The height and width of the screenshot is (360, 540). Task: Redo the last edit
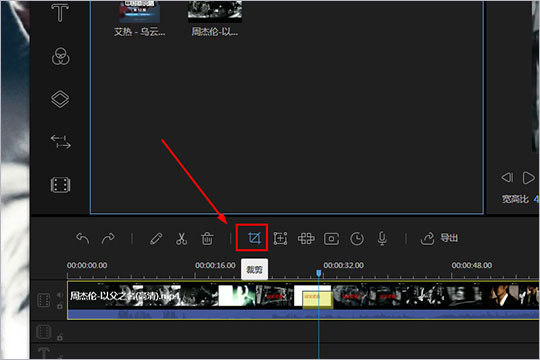click(x=108, y=238)
